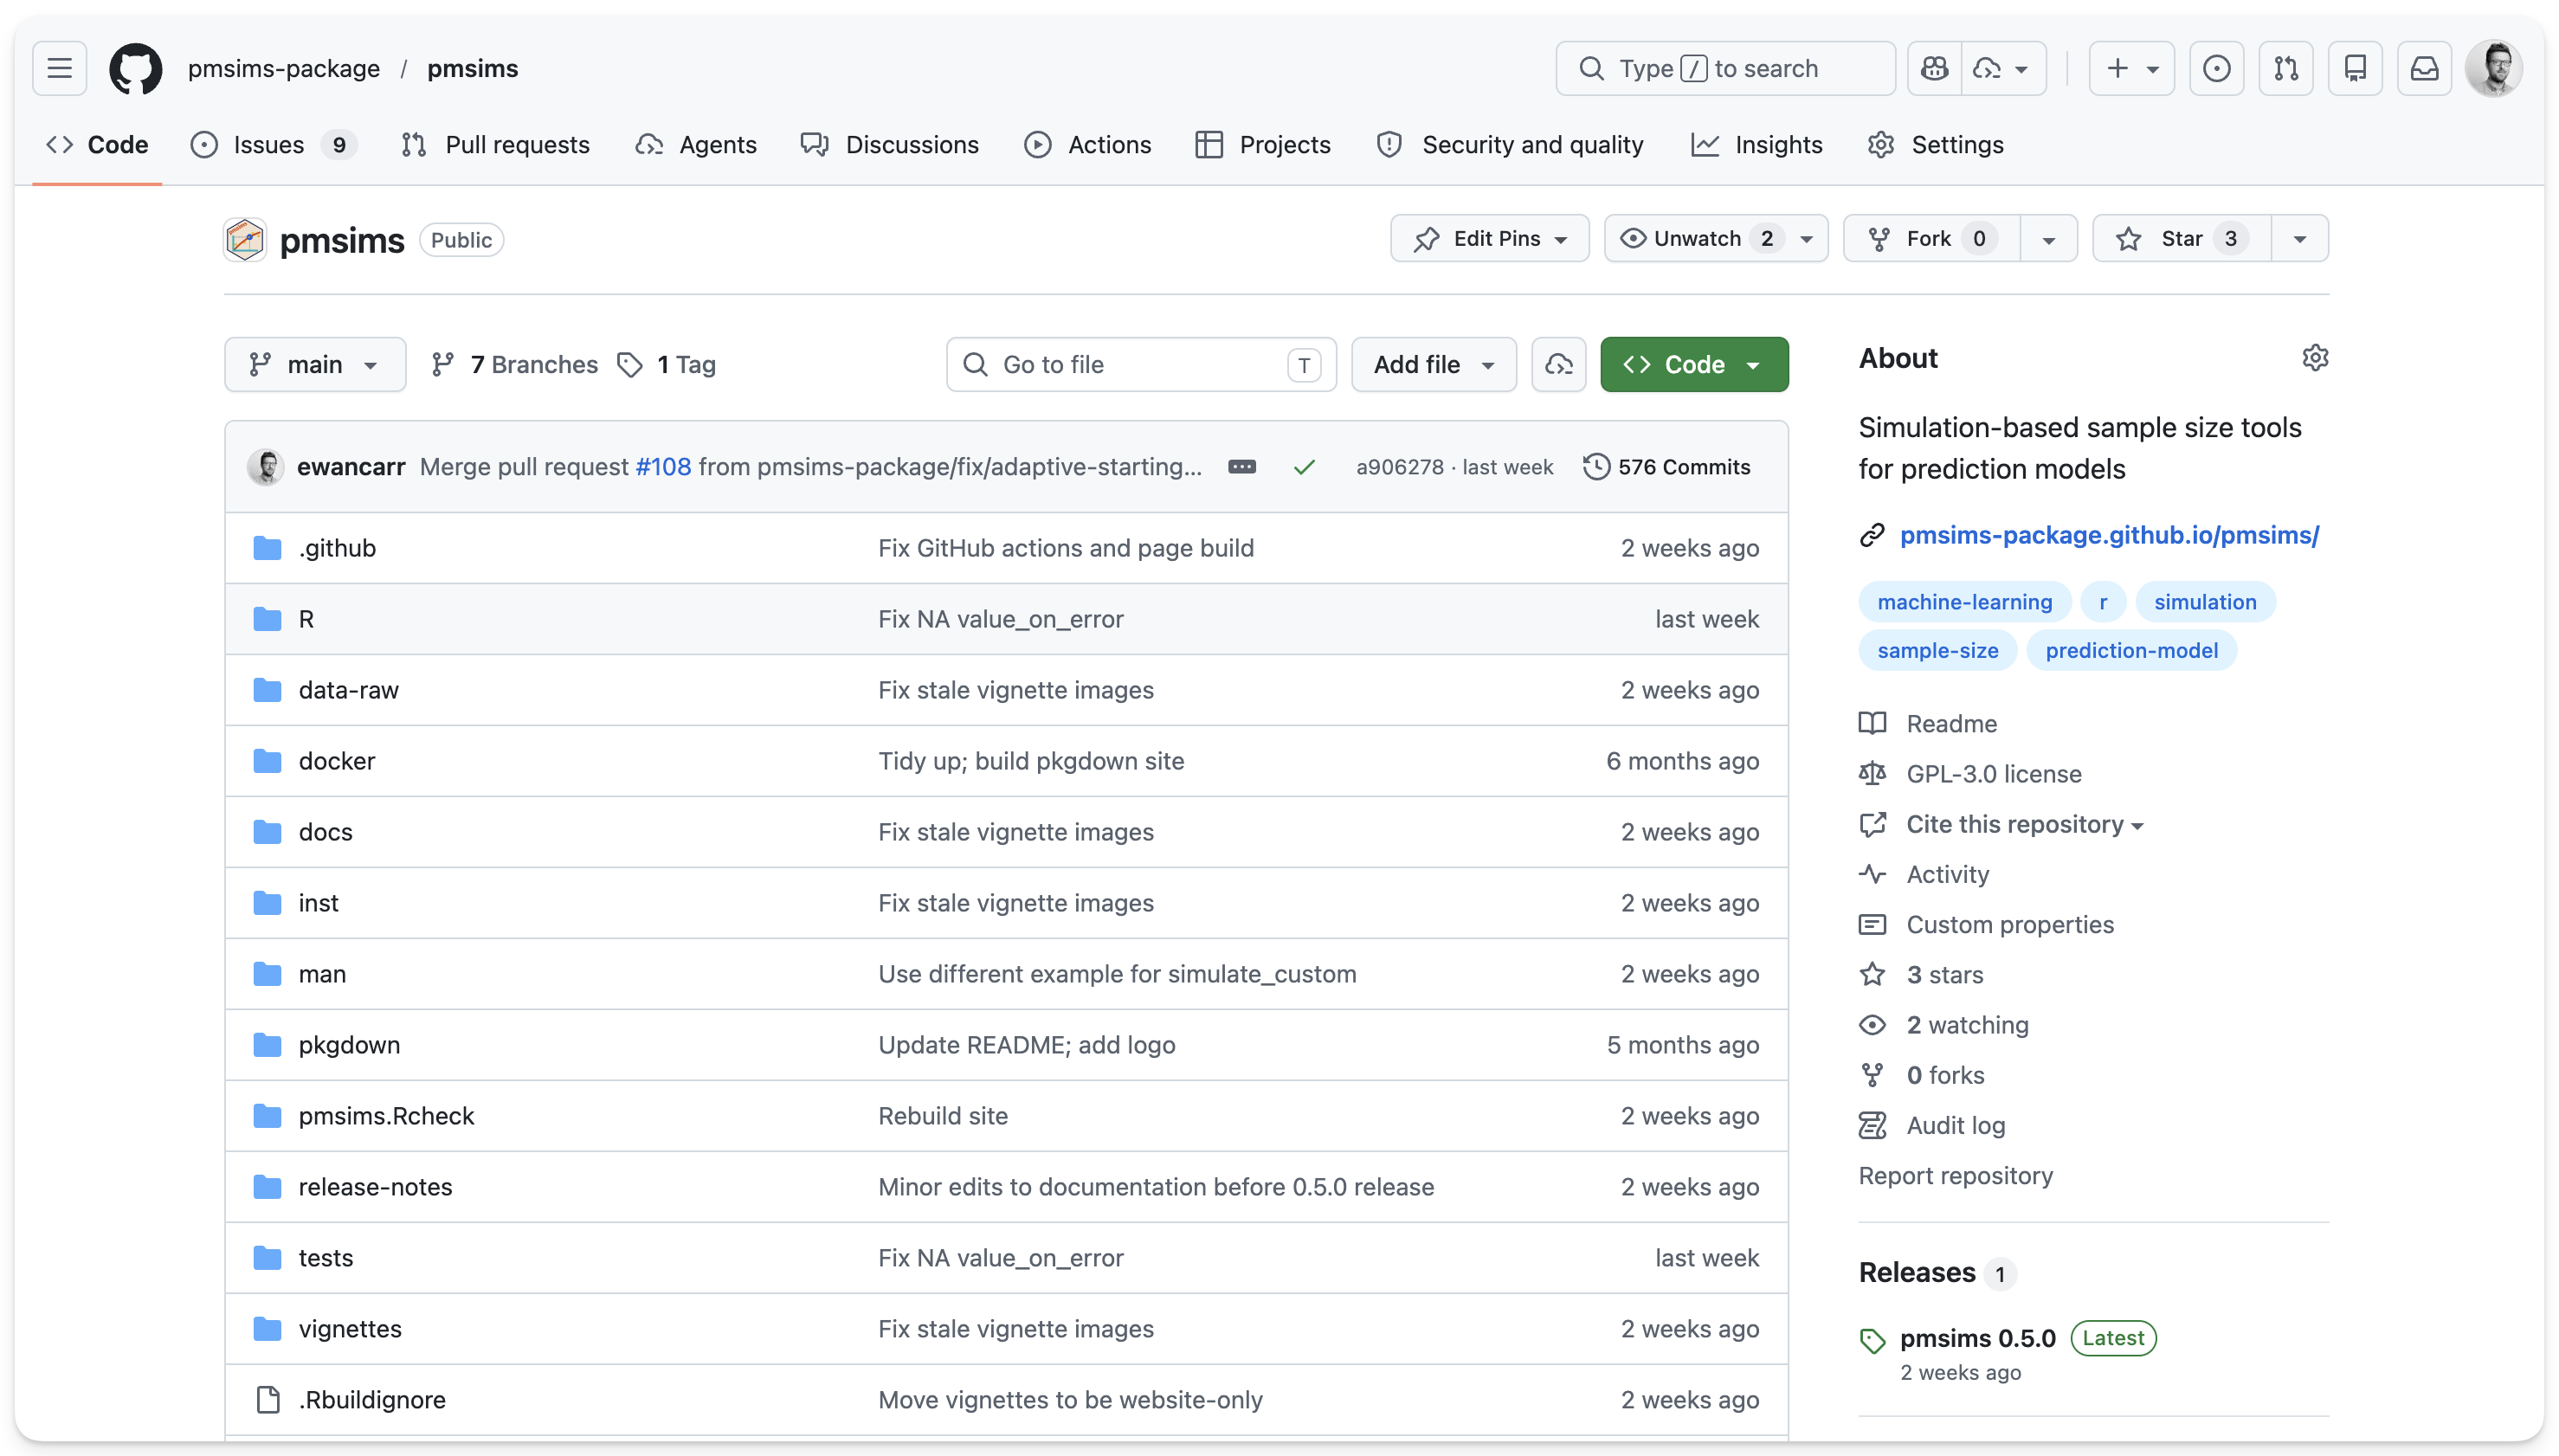Screen dimensions: 2559x1456
Task: Open the notifications inbox icon
Action: click(x=2424, y=68)
